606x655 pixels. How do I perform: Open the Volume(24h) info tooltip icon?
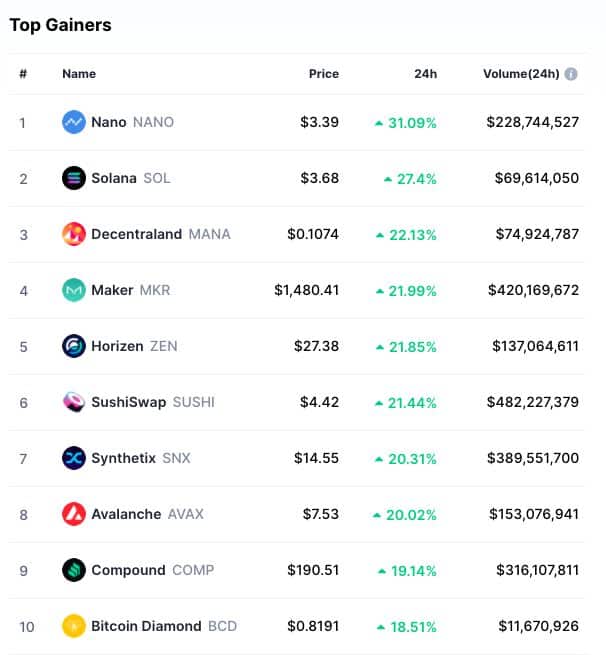coord(571,74)
